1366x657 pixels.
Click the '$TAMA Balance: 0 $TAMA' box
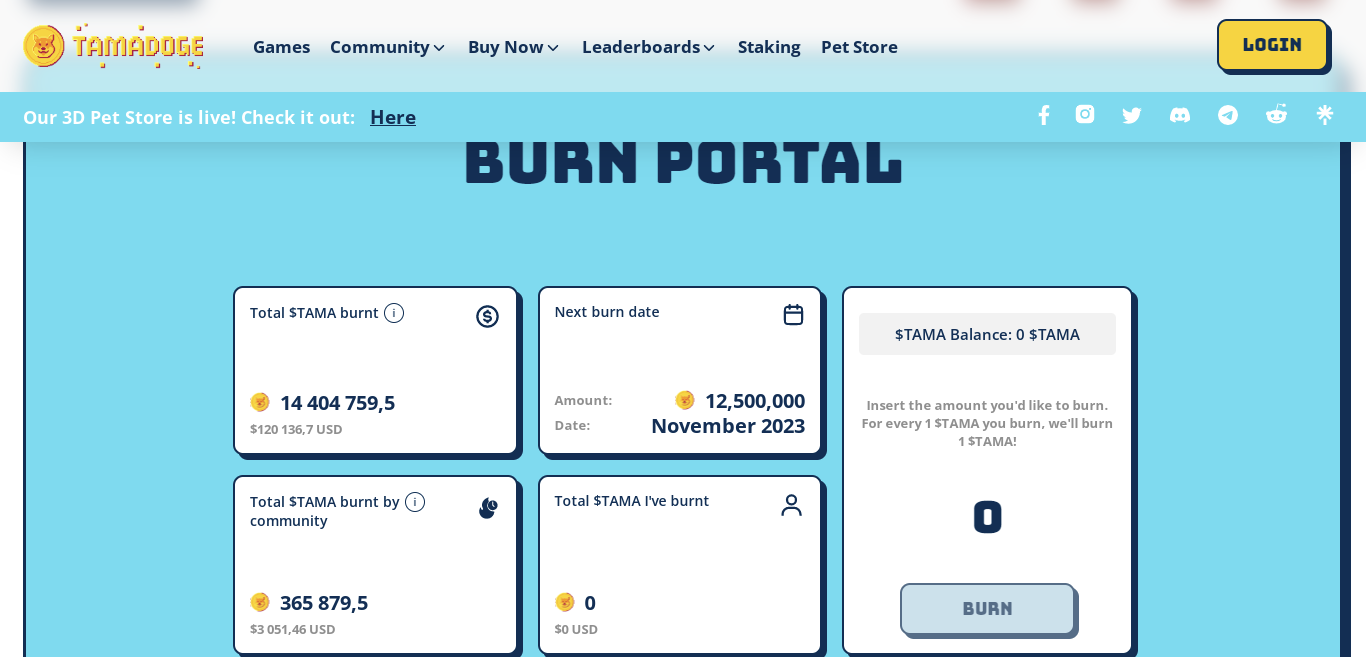coord(987,334)
